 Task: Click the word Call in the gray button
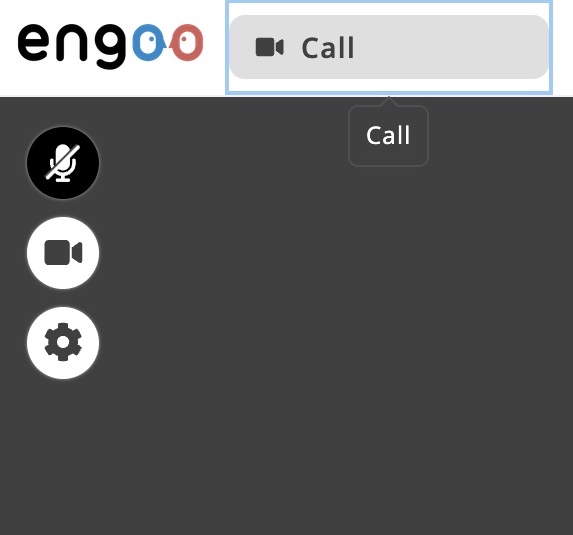click(x=328, y=48)
